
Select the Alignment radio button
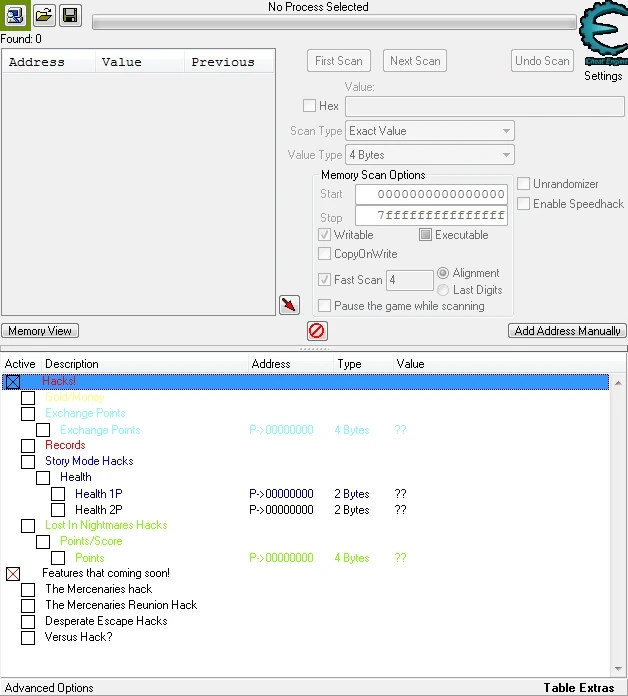click(x=443, y=273)
